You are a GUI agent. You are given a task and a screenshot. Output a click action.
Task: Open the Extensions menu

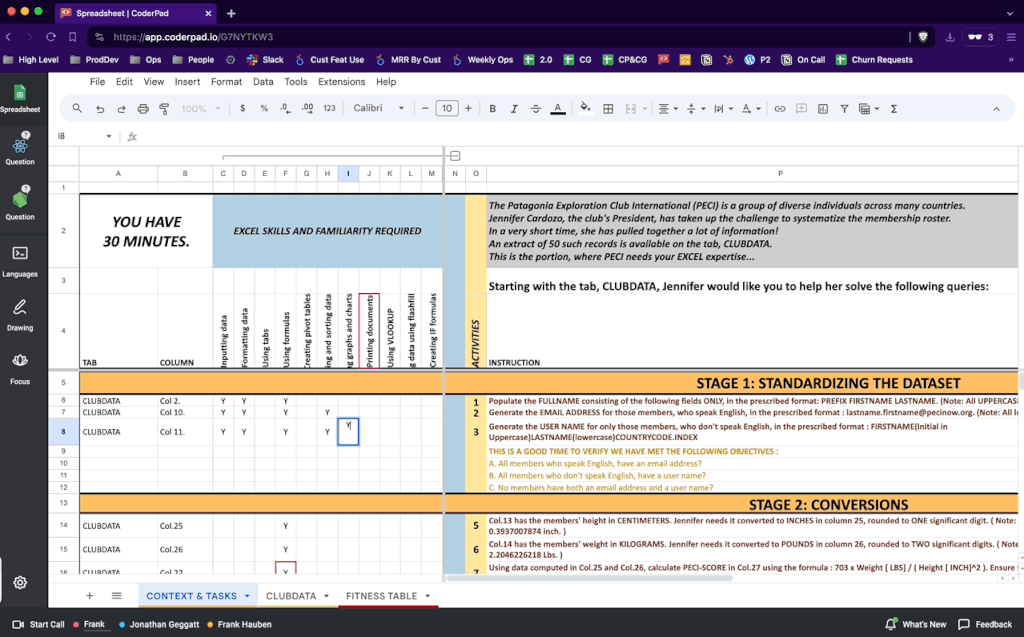[341, 82]
